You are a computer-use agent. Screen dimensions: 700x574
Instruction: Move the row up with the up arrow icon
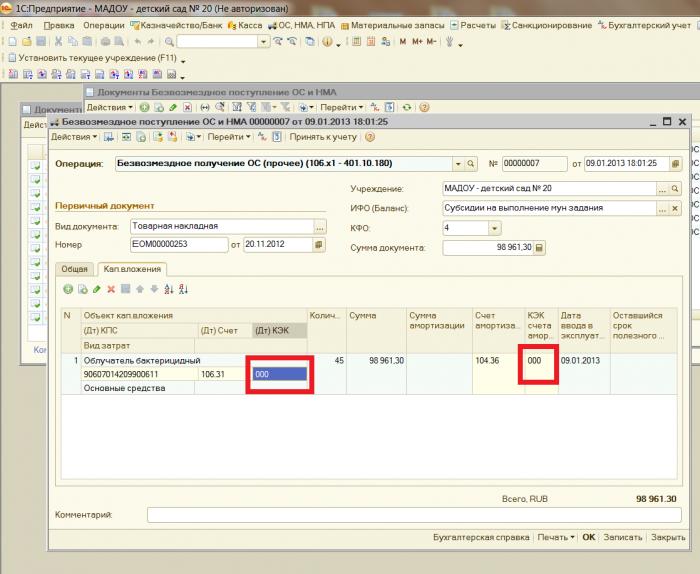coord(140,289)
